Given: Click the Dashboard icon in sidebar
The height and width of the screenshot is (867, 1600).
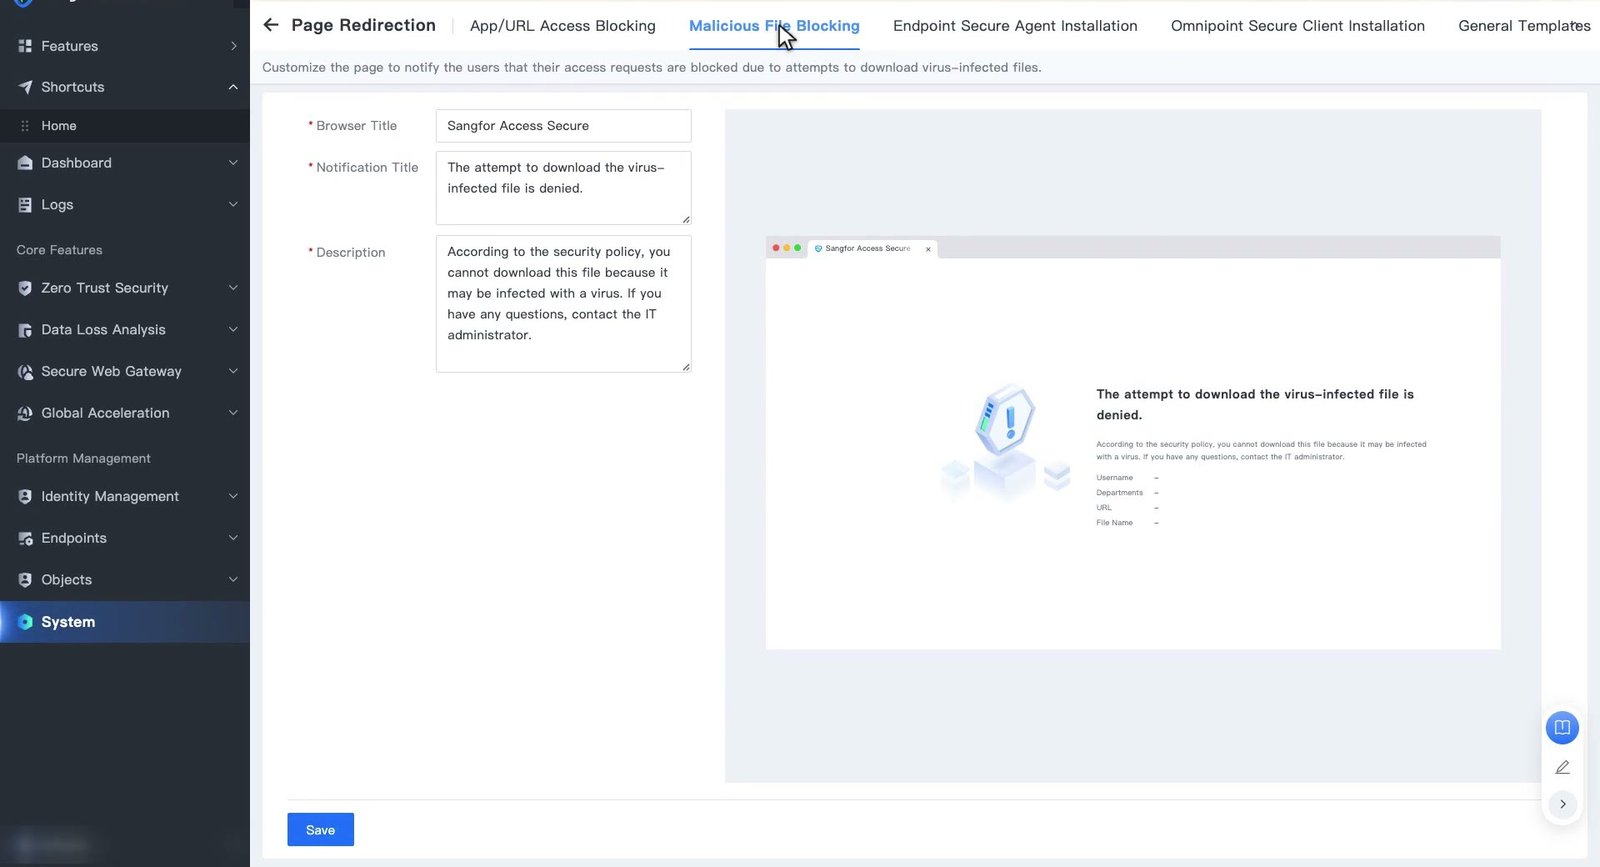Looking at the screenshot, I should point(25,163).
